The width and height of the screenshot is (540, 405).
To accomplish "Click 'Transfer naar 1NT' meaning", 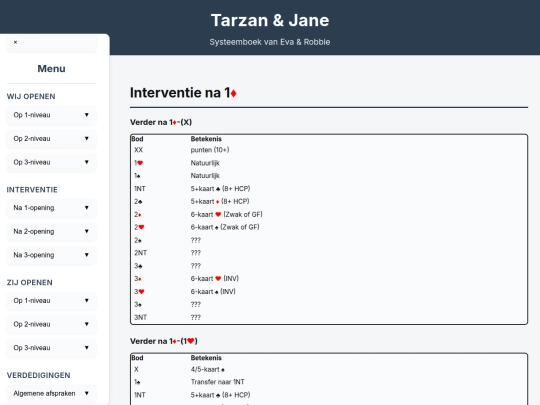I will click(218, 382).
